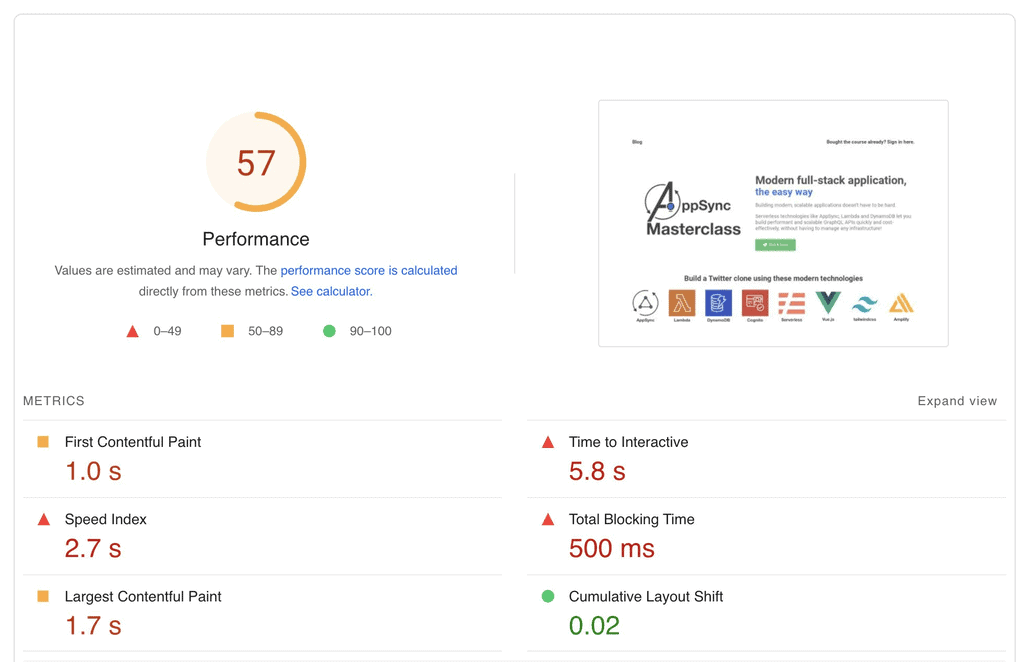Click the Lambda icon in the page preview
The height and width of the screenshot is (662, 1024).
tap(682, 303)
